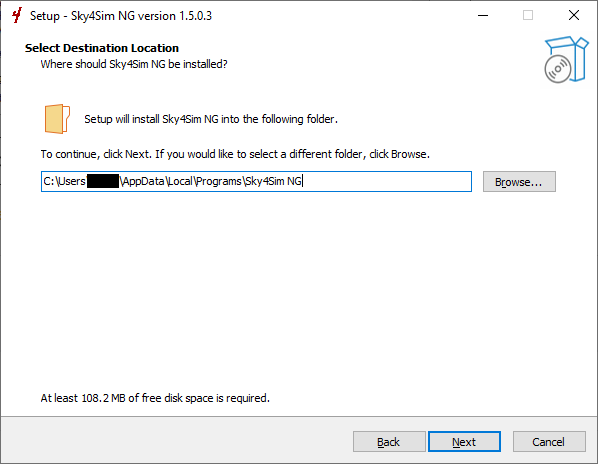Focus the destination folder path field

pyautogui.click(x=256, y=181)
